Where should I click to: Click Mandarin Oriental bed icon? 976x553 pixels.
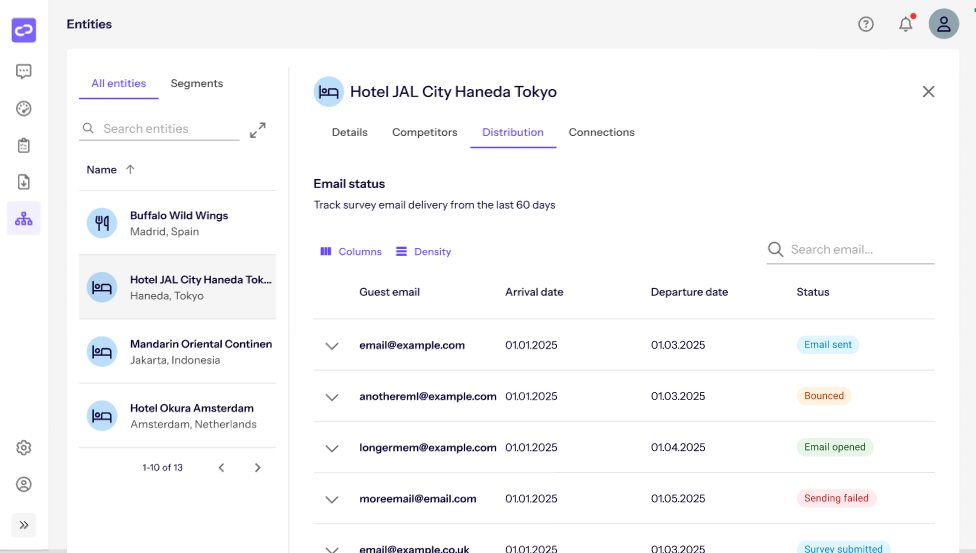pos(101,351)
